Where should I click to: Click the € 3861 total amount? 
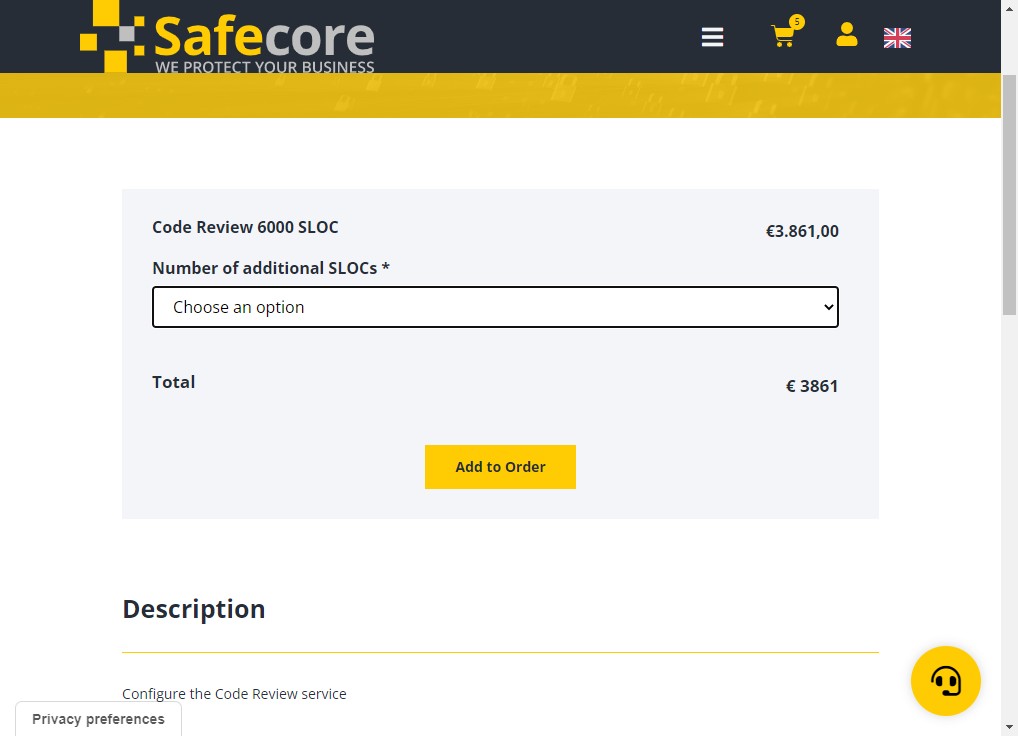(812, 386)
